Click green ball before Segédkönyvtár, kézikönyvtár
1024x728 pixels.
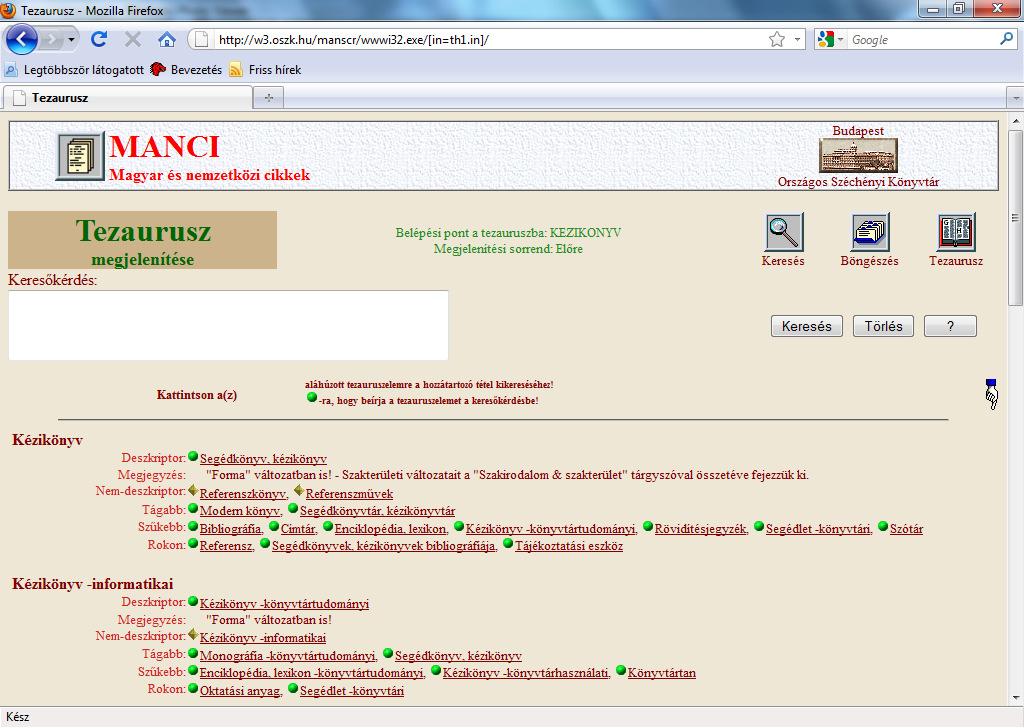(x=293, y=508)
